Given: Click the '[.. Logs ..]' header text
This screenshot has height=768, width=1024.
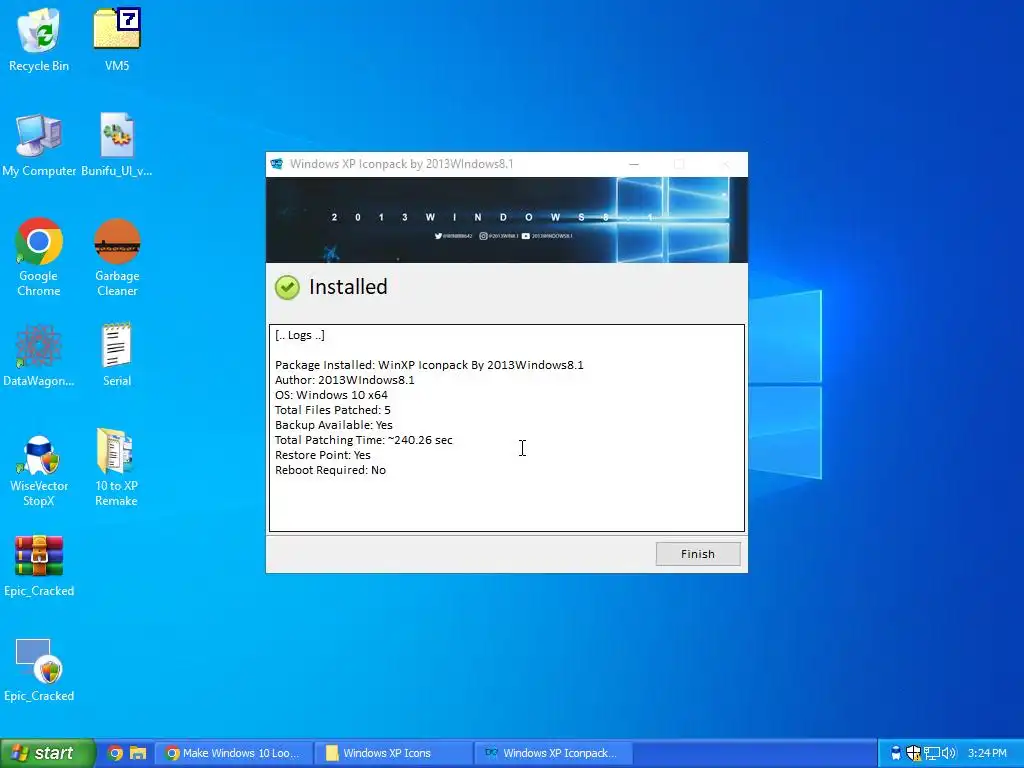Looking at the screenshot, I should point(300,335).
